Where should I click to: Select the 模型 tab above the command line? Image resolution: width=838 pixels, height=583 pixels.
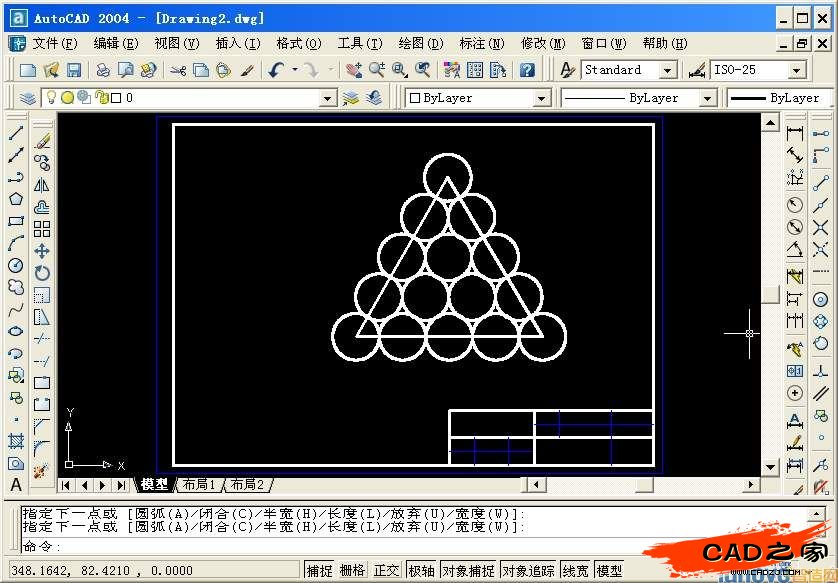[154, 485]
